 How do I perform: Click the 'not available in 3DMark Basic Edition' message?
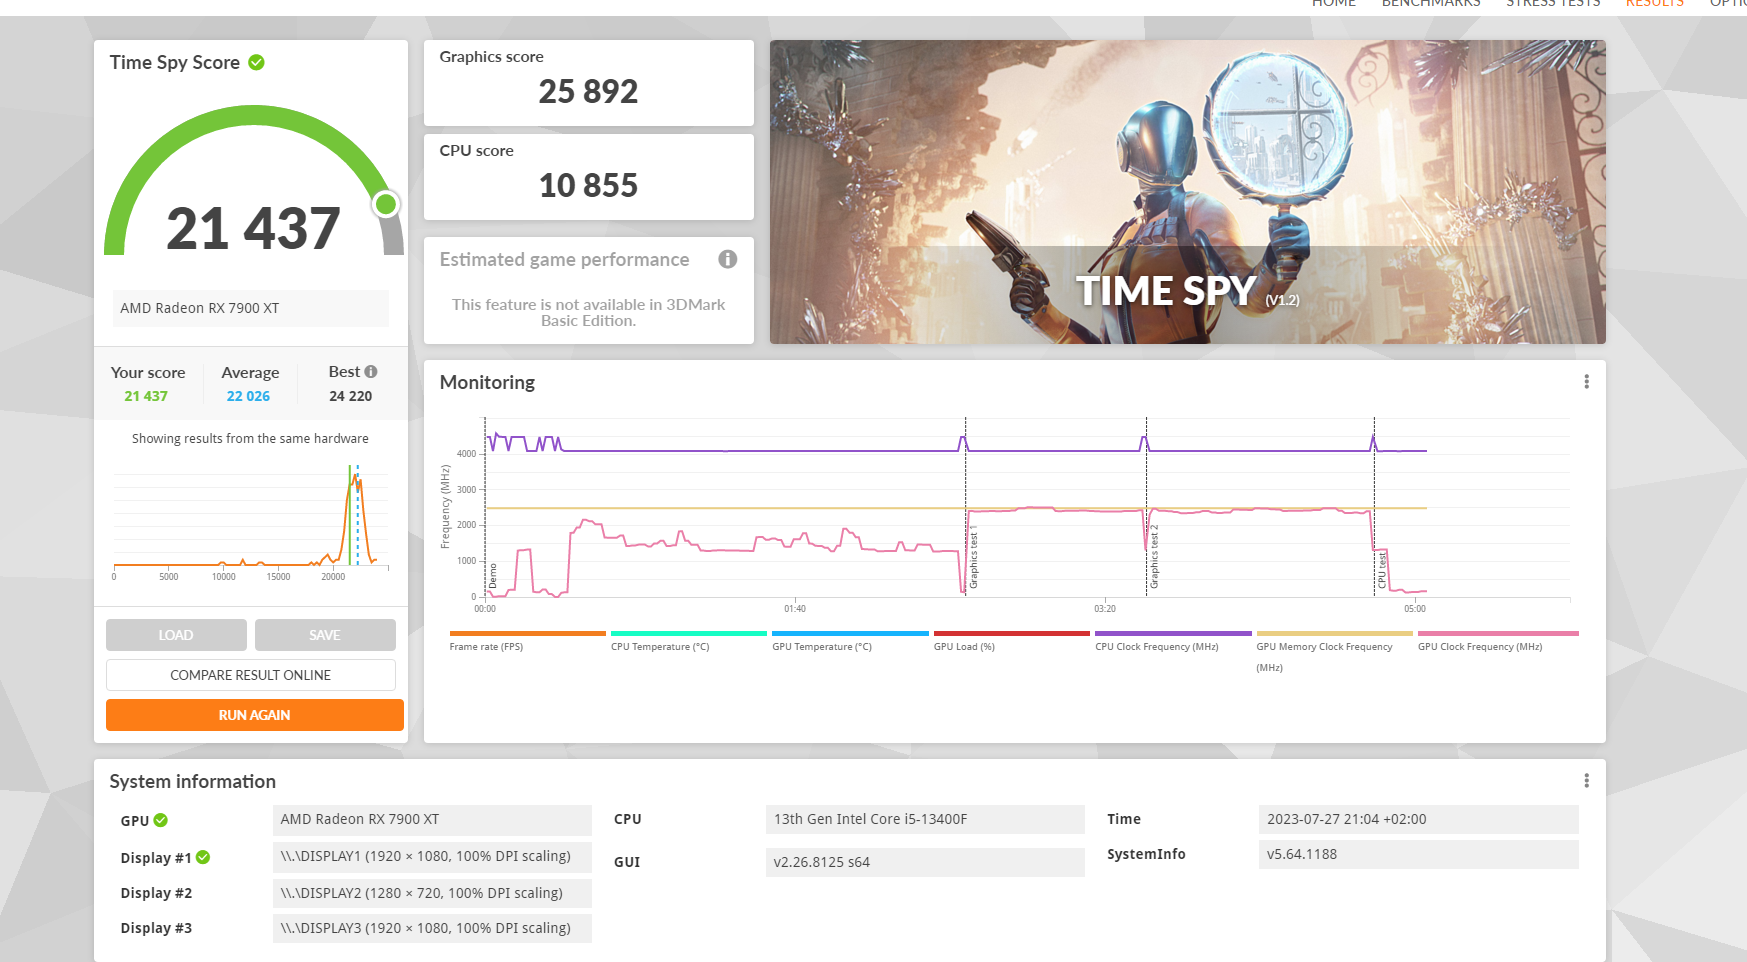(x=588, y=313)
